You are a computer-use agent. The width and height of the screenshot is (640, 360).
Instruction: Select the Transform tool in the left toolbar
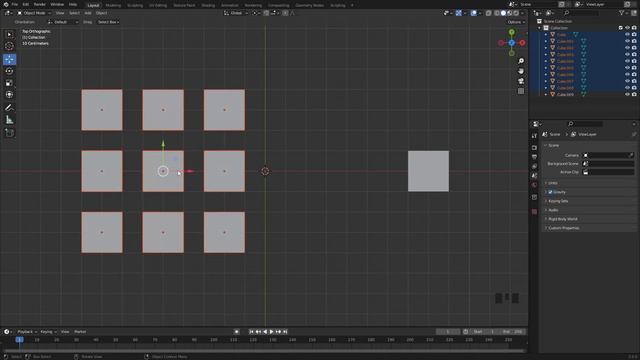(x=9, y=95)
